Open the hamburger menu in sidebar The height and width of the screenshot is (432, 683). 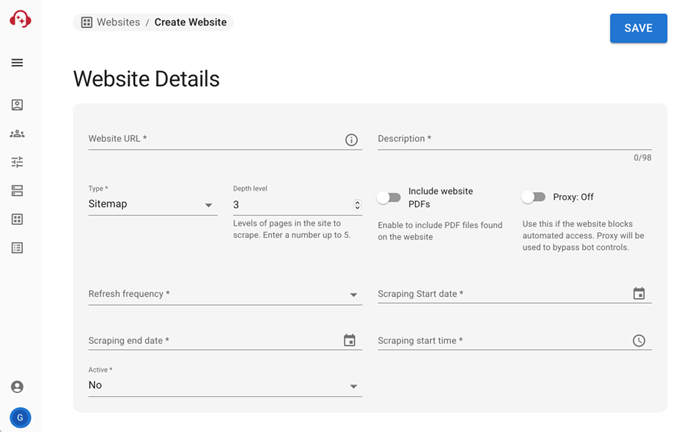(x=17, y=63)
